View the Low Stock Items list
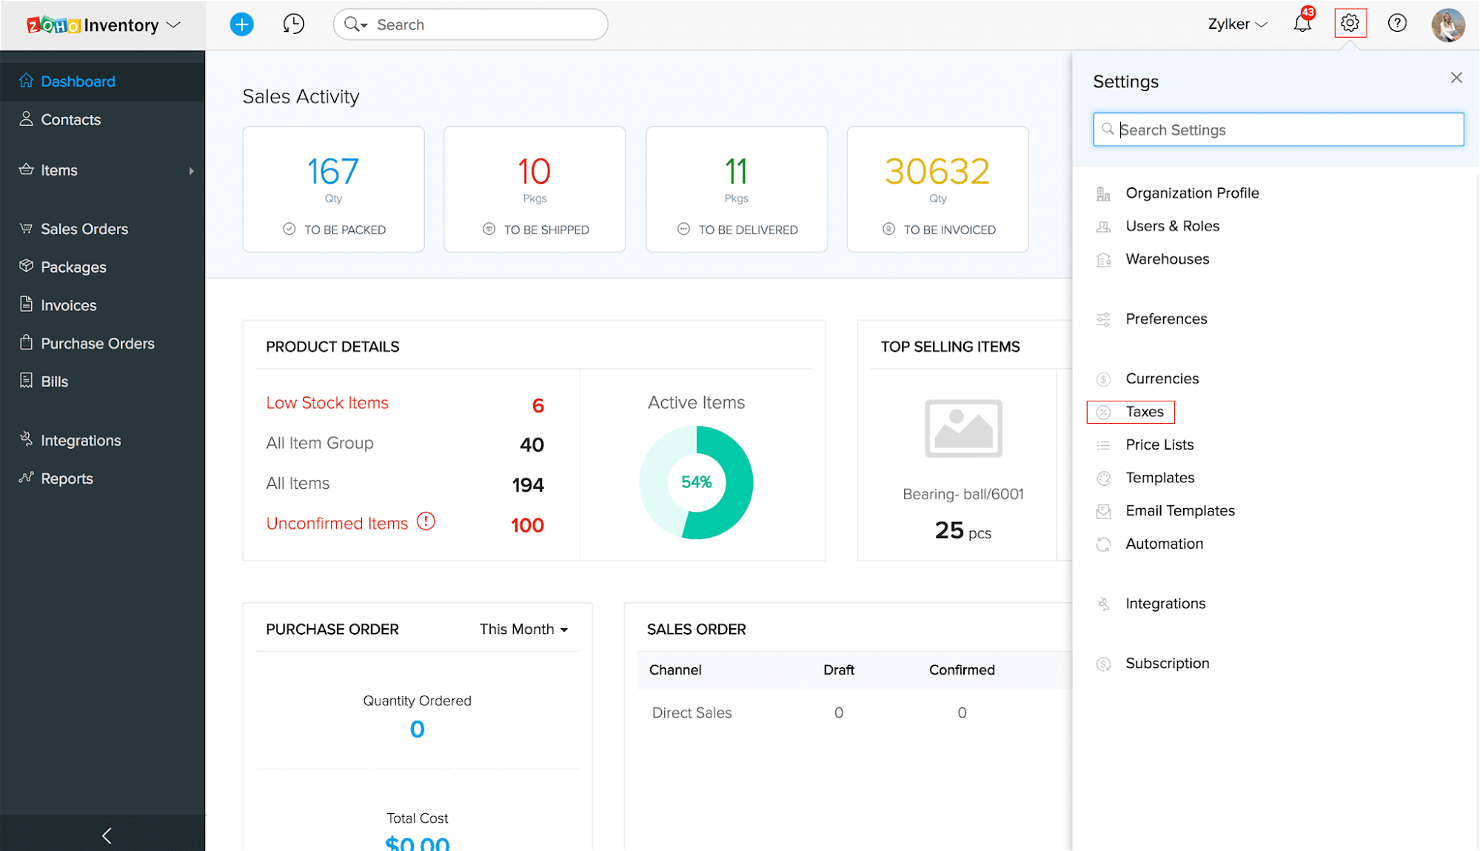 (327, 402)
